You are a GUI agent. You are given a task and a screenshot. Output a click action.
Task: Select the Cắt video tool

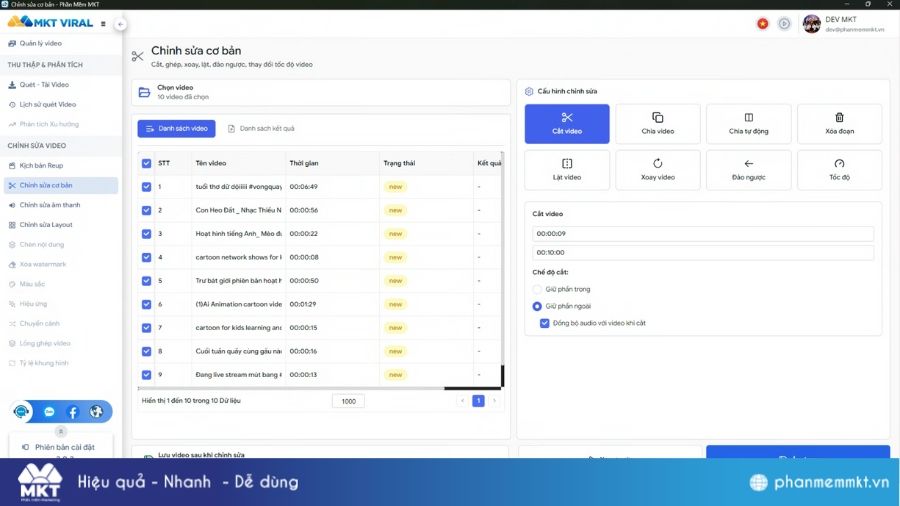pos(567,123)
